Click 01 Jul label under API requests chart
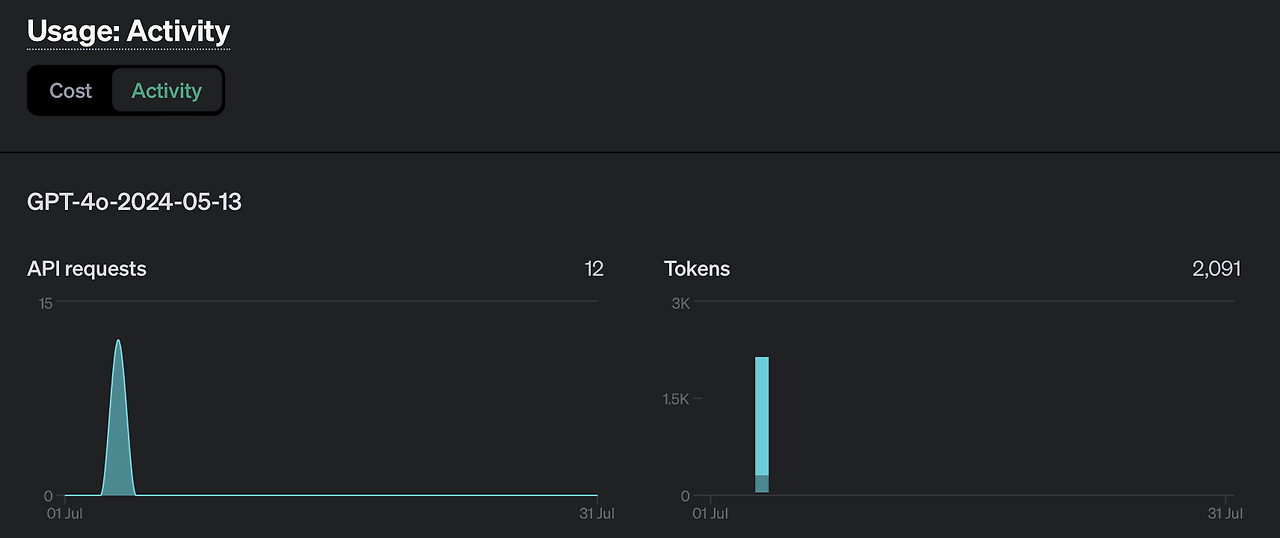 point(64,513)
